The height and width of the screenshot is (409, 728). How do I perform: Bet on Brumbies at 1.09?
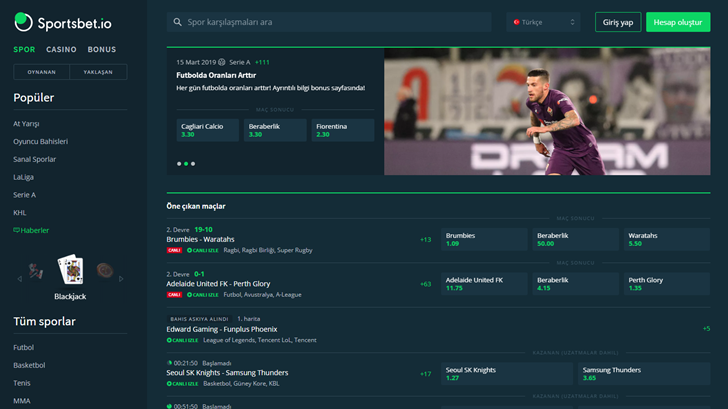pos(484,239)
